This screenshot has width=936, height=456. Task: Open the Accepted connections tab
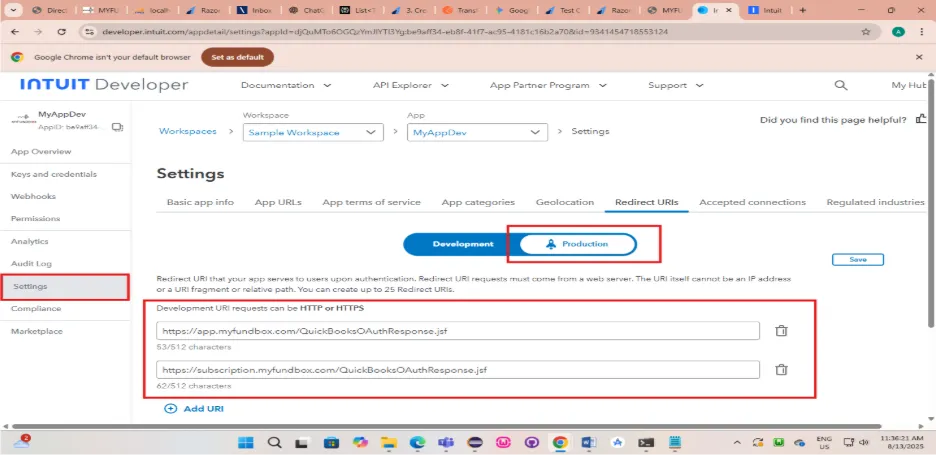click(752, 202)
